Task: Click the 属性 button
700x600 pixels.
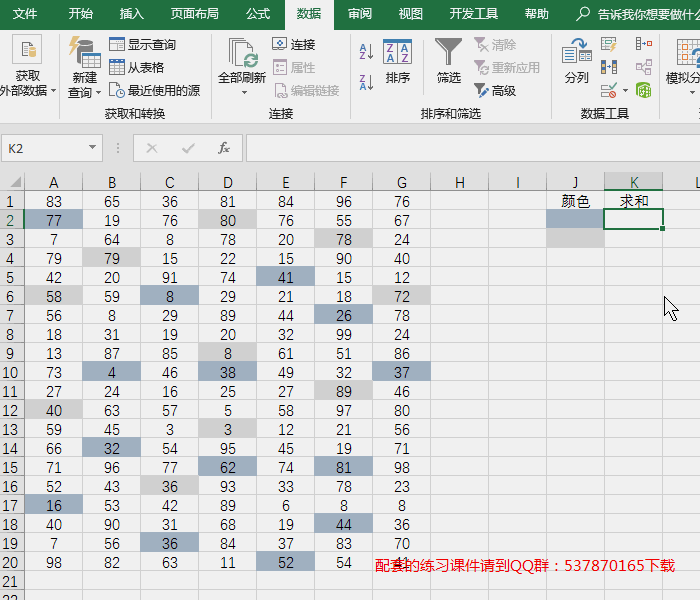Action: click(x=293, y=67)
